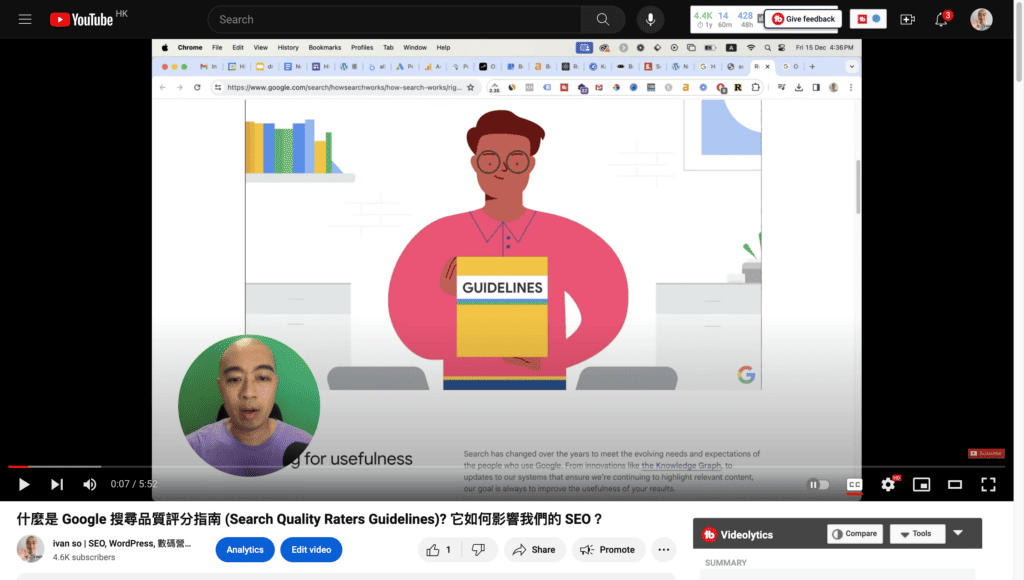Click the 4.6K subscribers text
Screen dimensions: 1024x580
click(x=84, y=557)
